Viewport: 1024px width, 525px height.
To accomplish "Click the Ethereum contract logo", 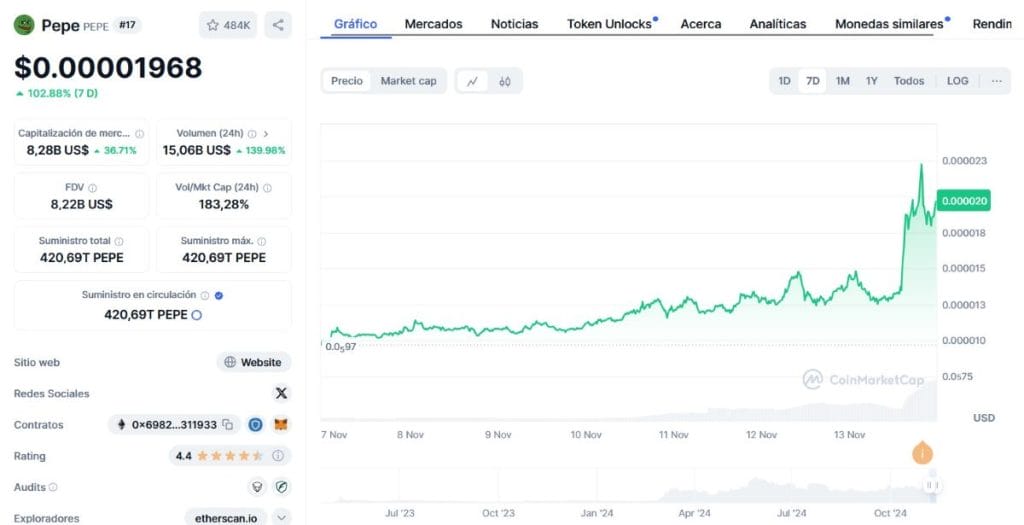I will [121, 424].
